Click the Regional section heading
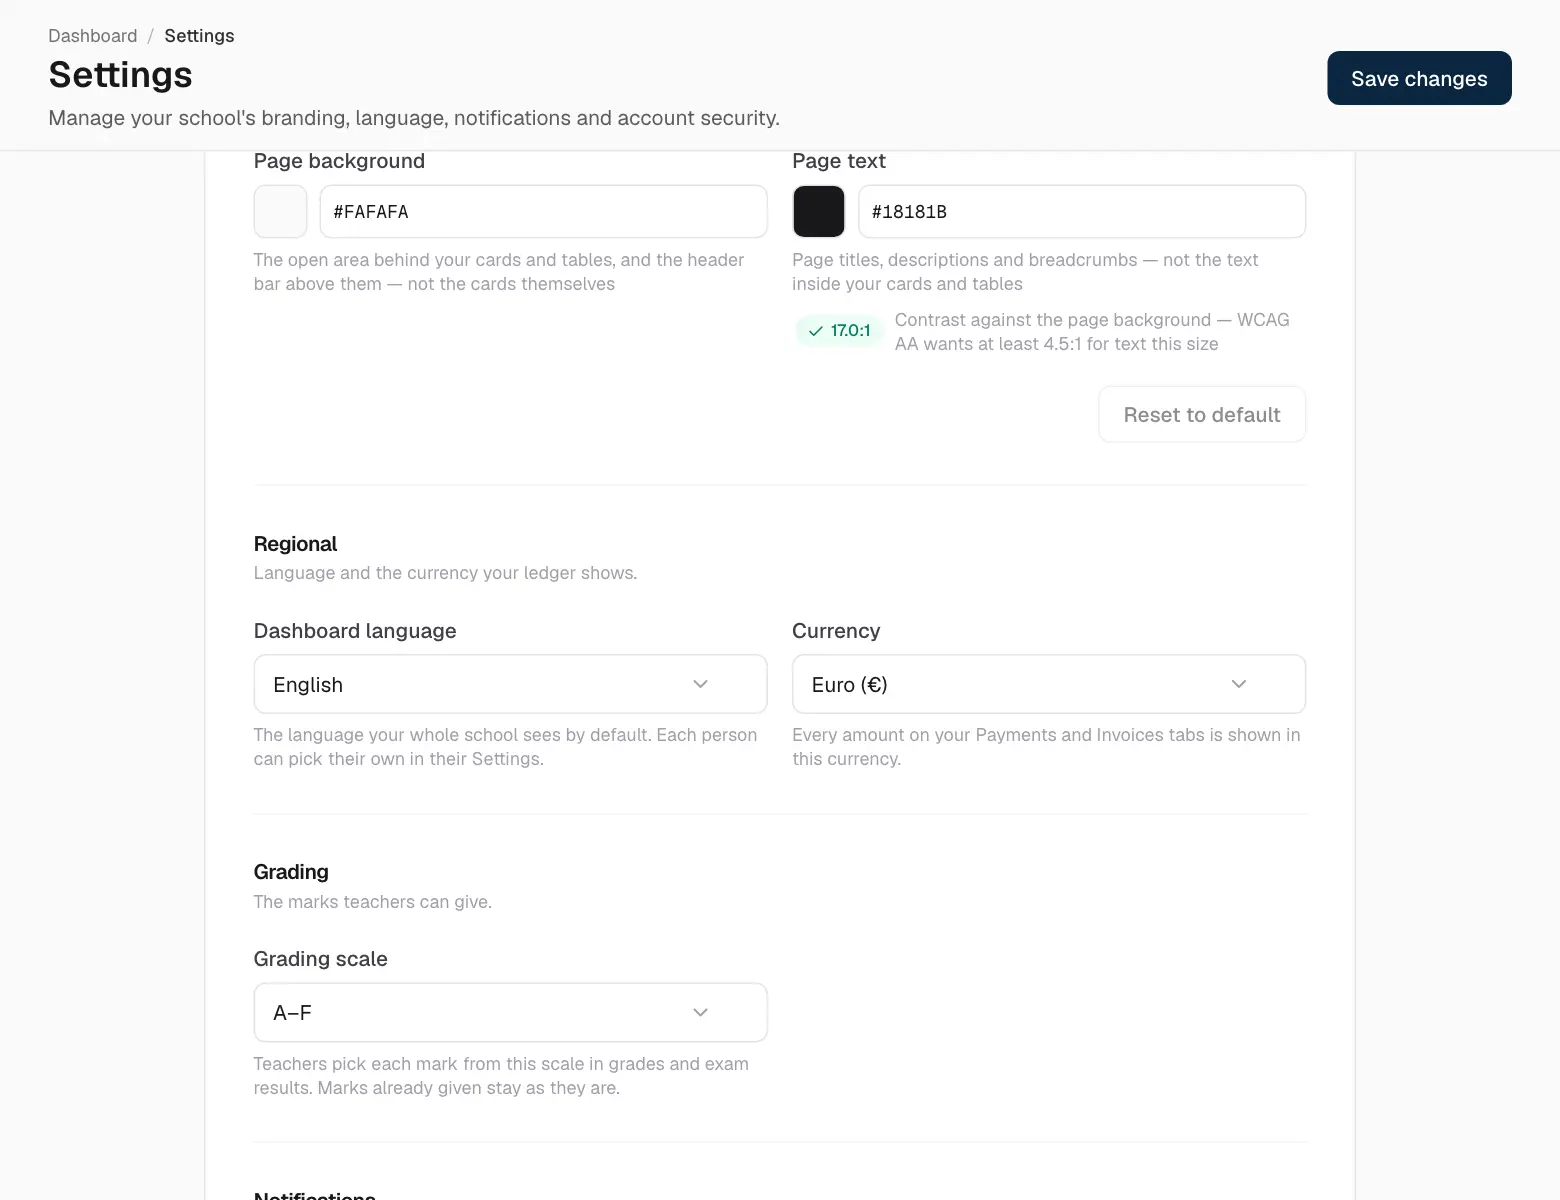The width and height of the screenshot is (1560, 1200). pos(295,544)
